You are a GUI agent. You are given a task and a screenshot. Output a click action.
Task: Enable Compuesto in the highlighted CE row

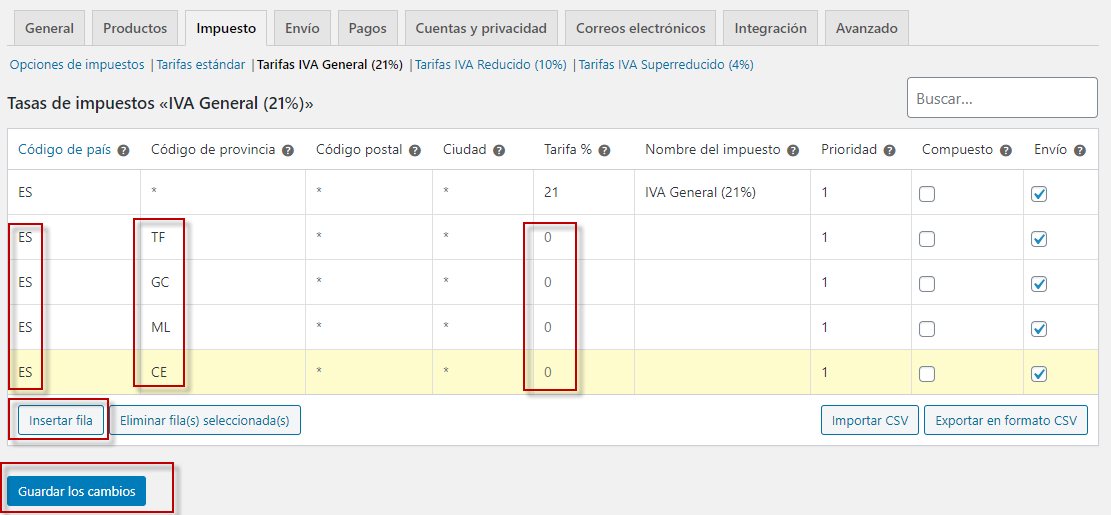(927, 373)
